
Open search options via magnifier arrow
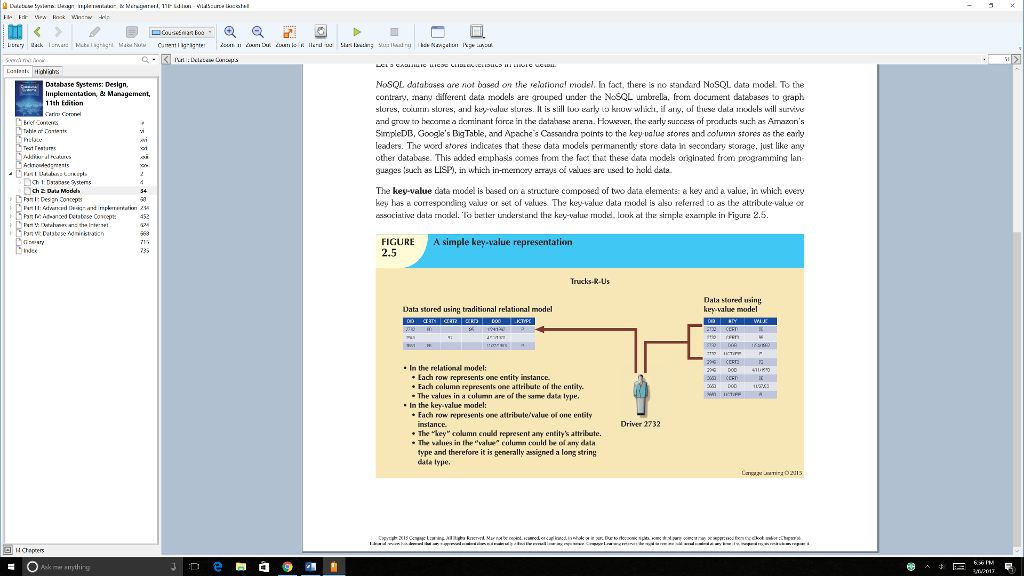tap(153, 60)
